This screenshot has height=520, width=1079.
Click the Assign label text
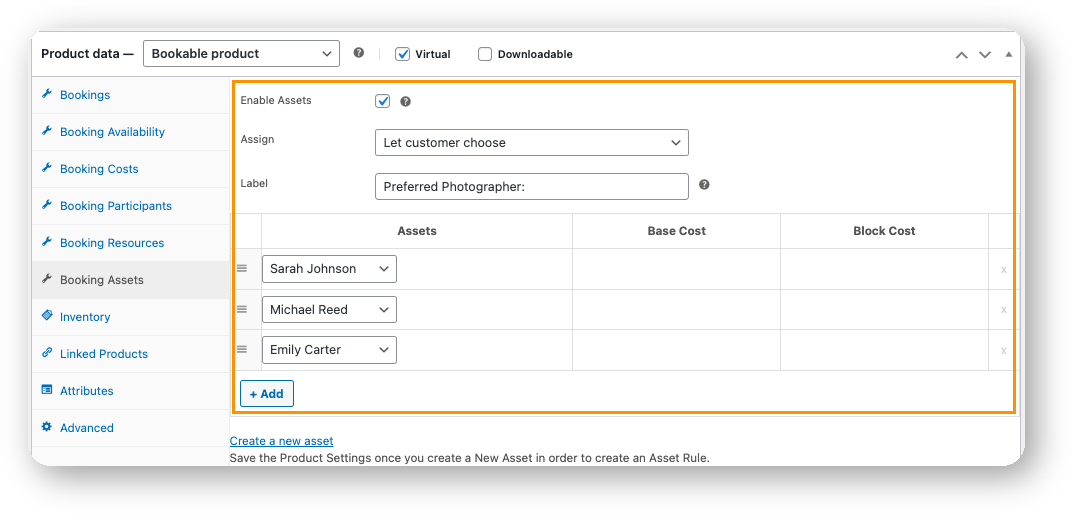tap(257, 140)
